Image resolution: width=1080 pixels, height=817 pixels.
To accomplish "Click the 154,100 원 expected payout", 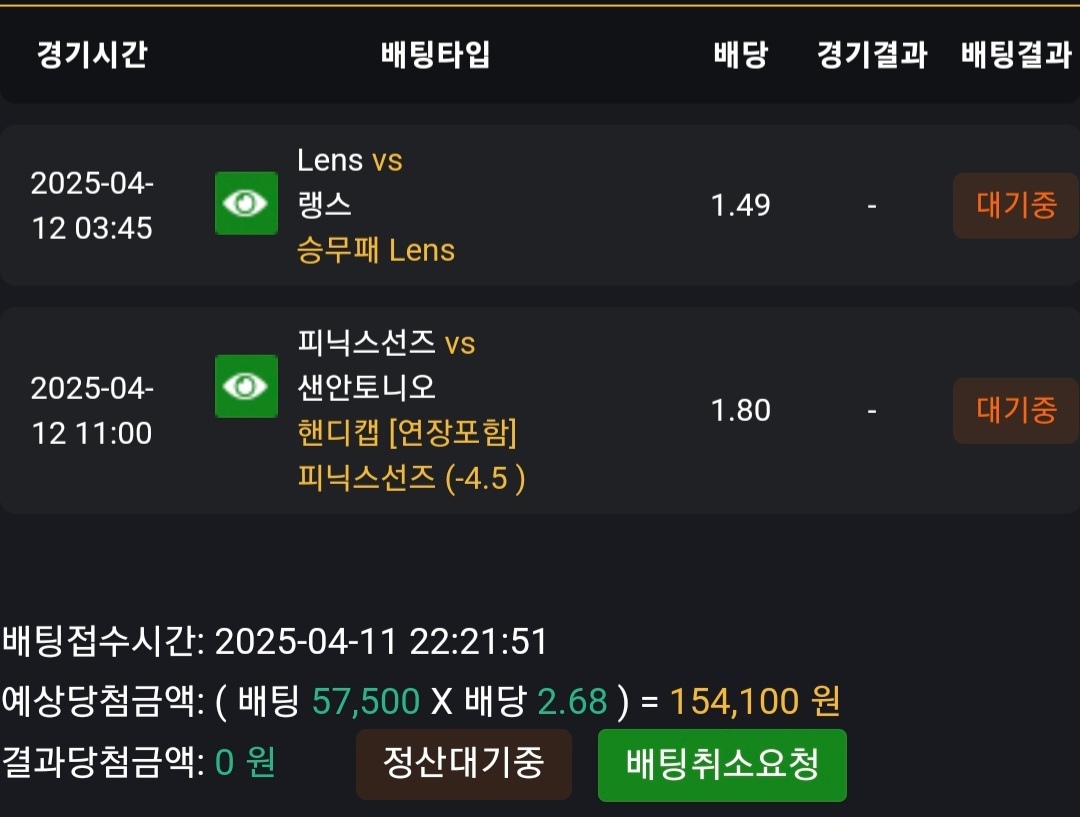I will [754, 702].
